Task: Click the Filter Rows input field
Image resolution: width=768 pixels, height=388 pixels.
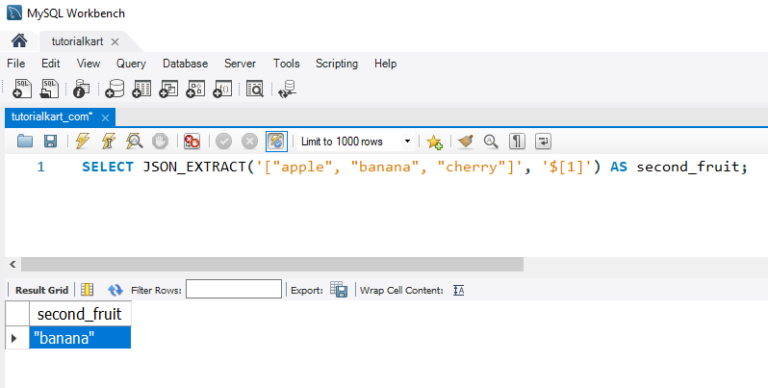Action: point(234,289)
